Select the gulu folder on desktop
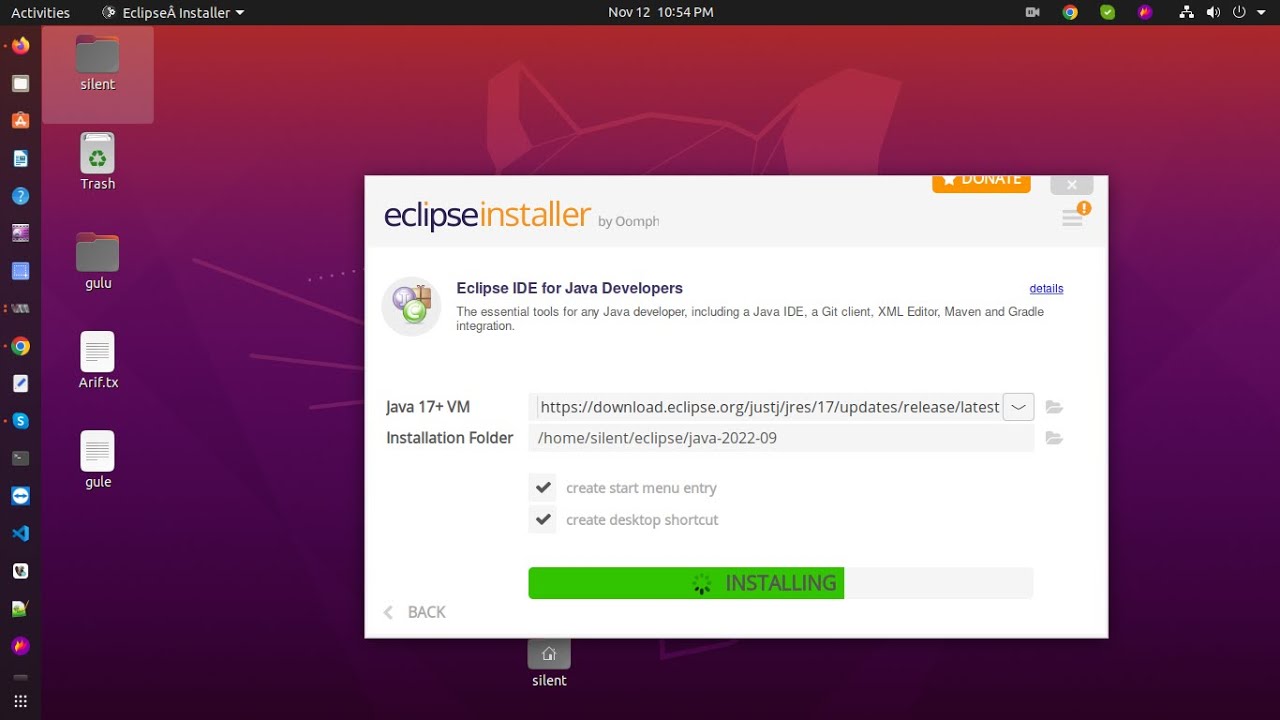Viewport: 1280px width, 720px height. (x=98, y=262)
